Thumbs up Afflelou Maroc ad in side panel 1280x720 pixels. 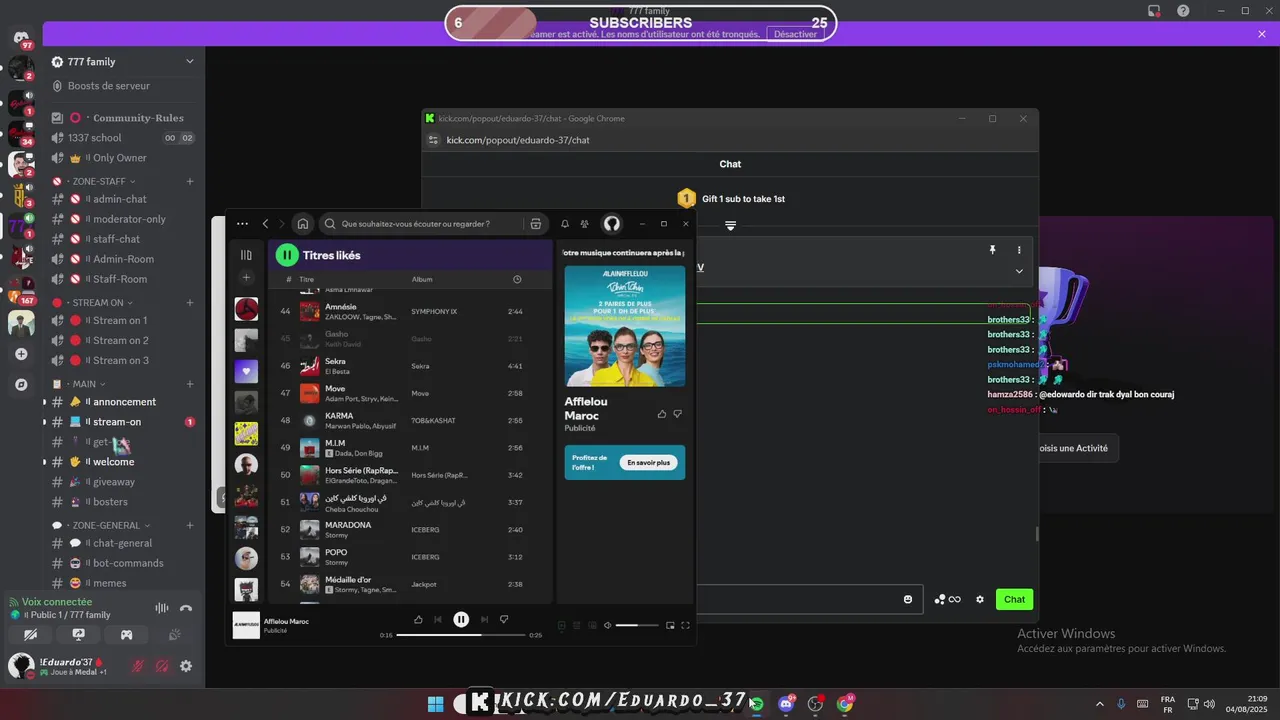point(661,414)
